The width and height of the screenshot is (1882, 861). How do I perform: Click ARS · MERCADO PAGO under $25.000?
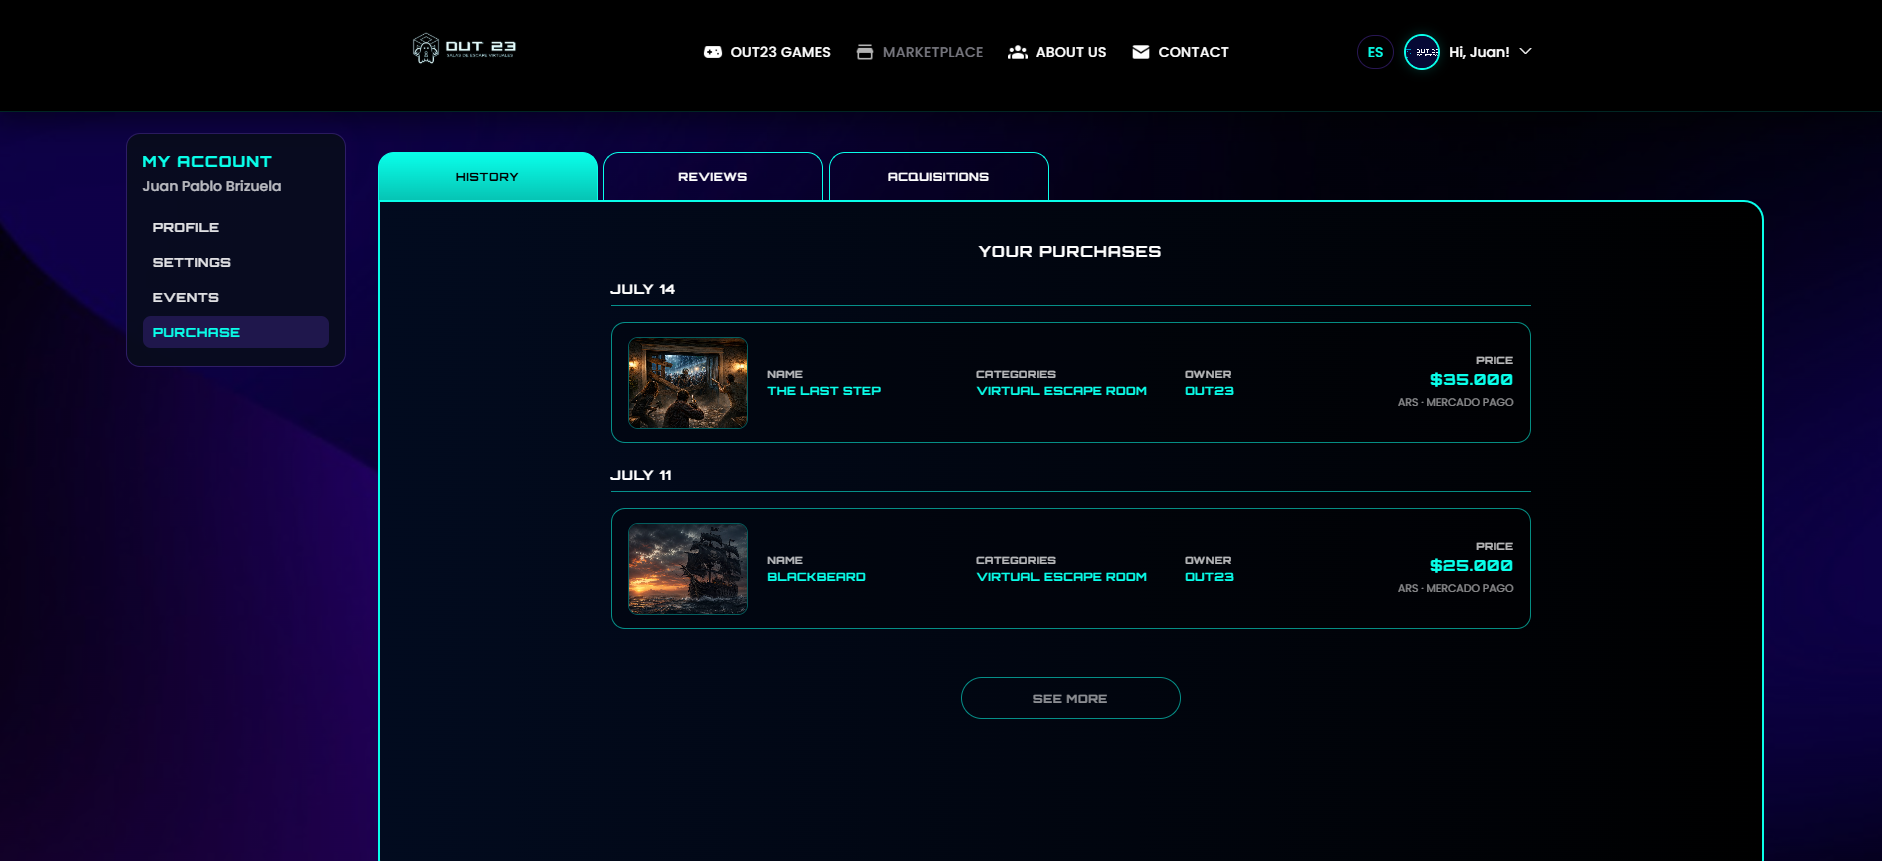(x=1455, y=588)
